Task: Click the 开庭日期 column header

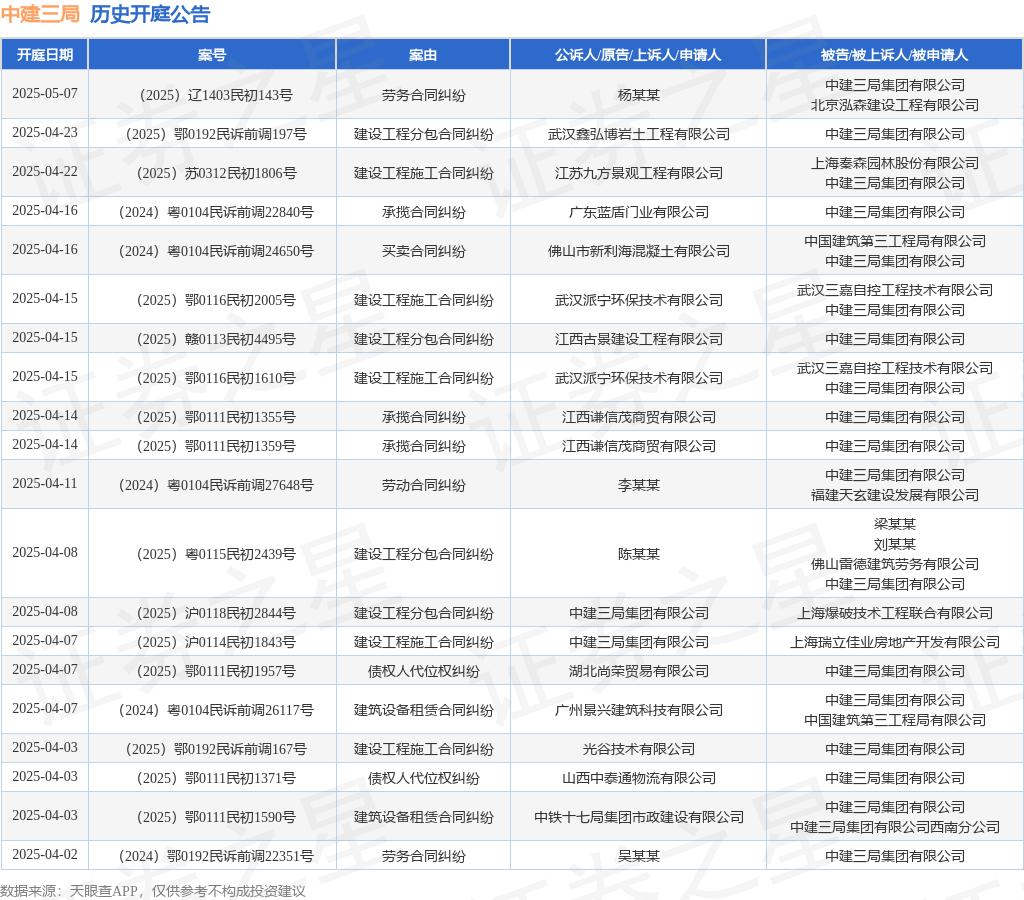Action: 44,55
